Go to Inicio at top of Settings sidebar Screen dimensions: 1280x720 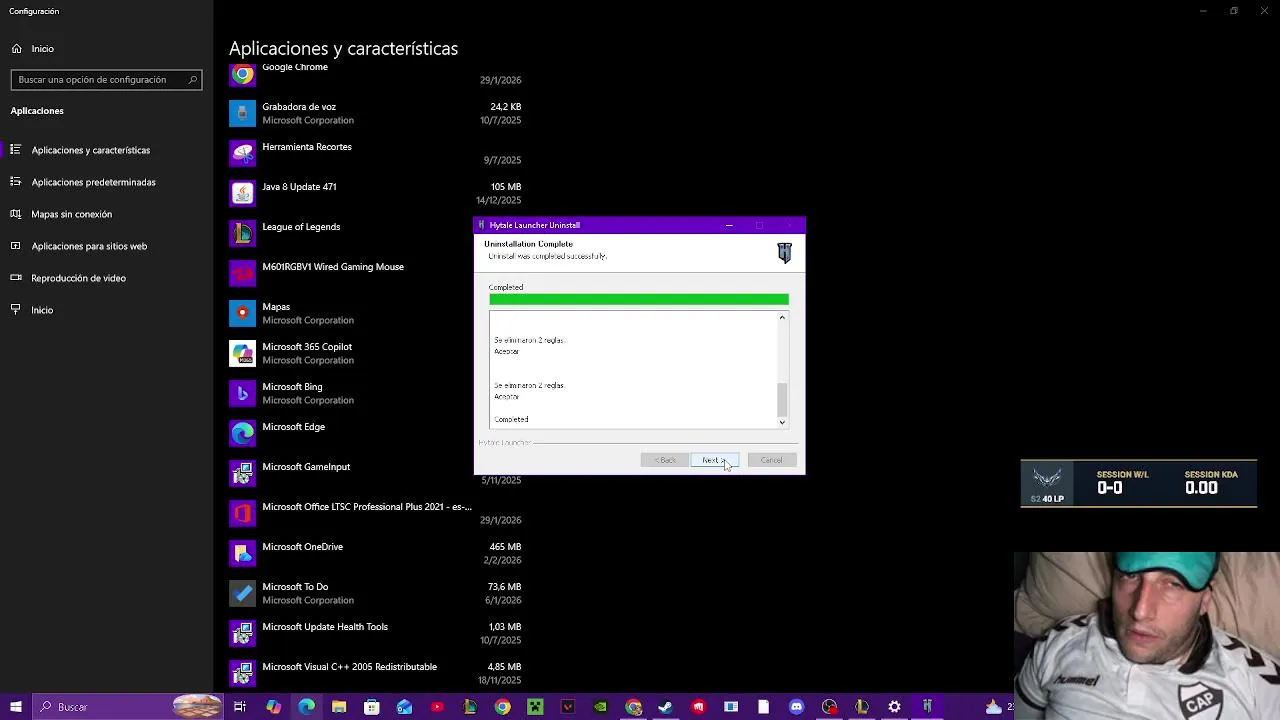(42, 48)
